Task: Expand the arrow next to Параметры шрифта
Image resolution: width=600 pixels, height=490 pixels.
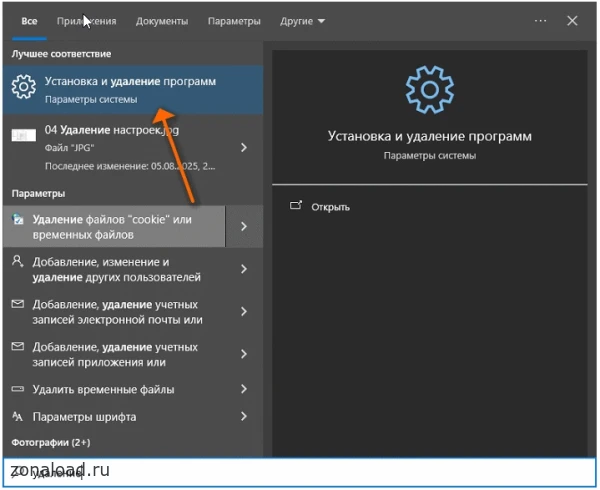Action: pyautogui.click(x=244, y=416)
